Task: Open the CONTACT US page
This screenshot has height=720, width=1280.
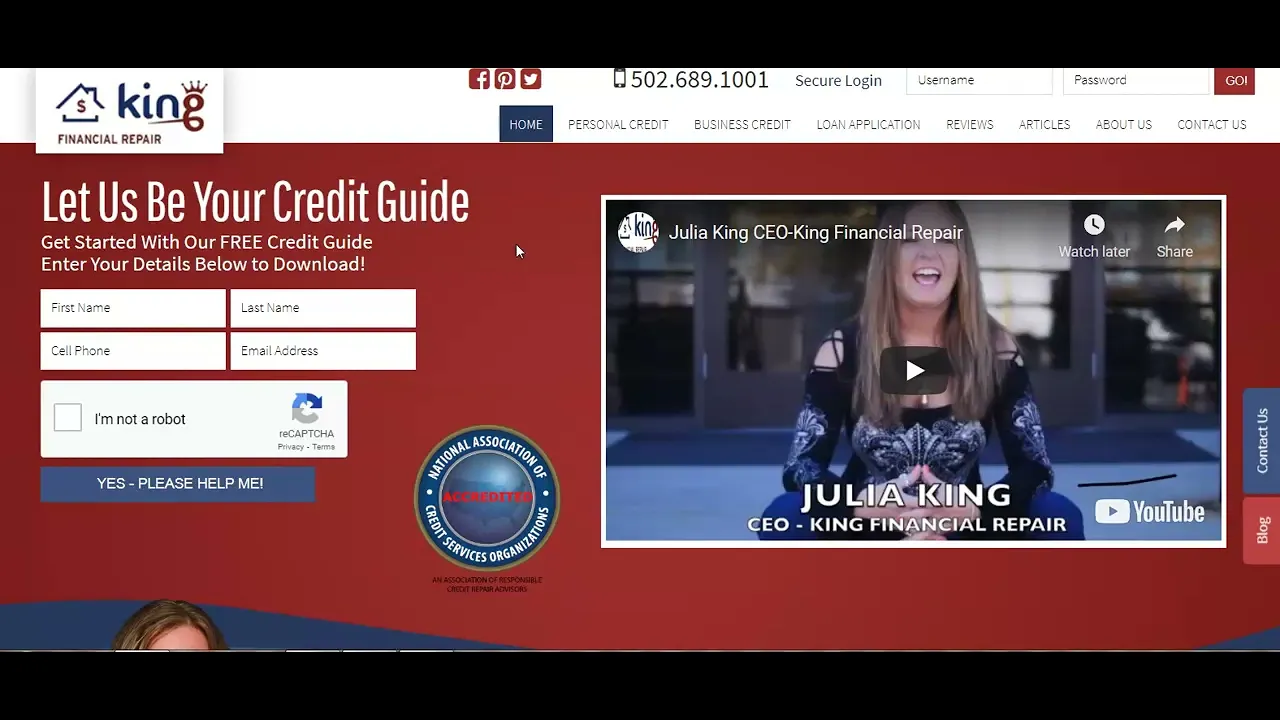Action: (x=1212, y=125)
